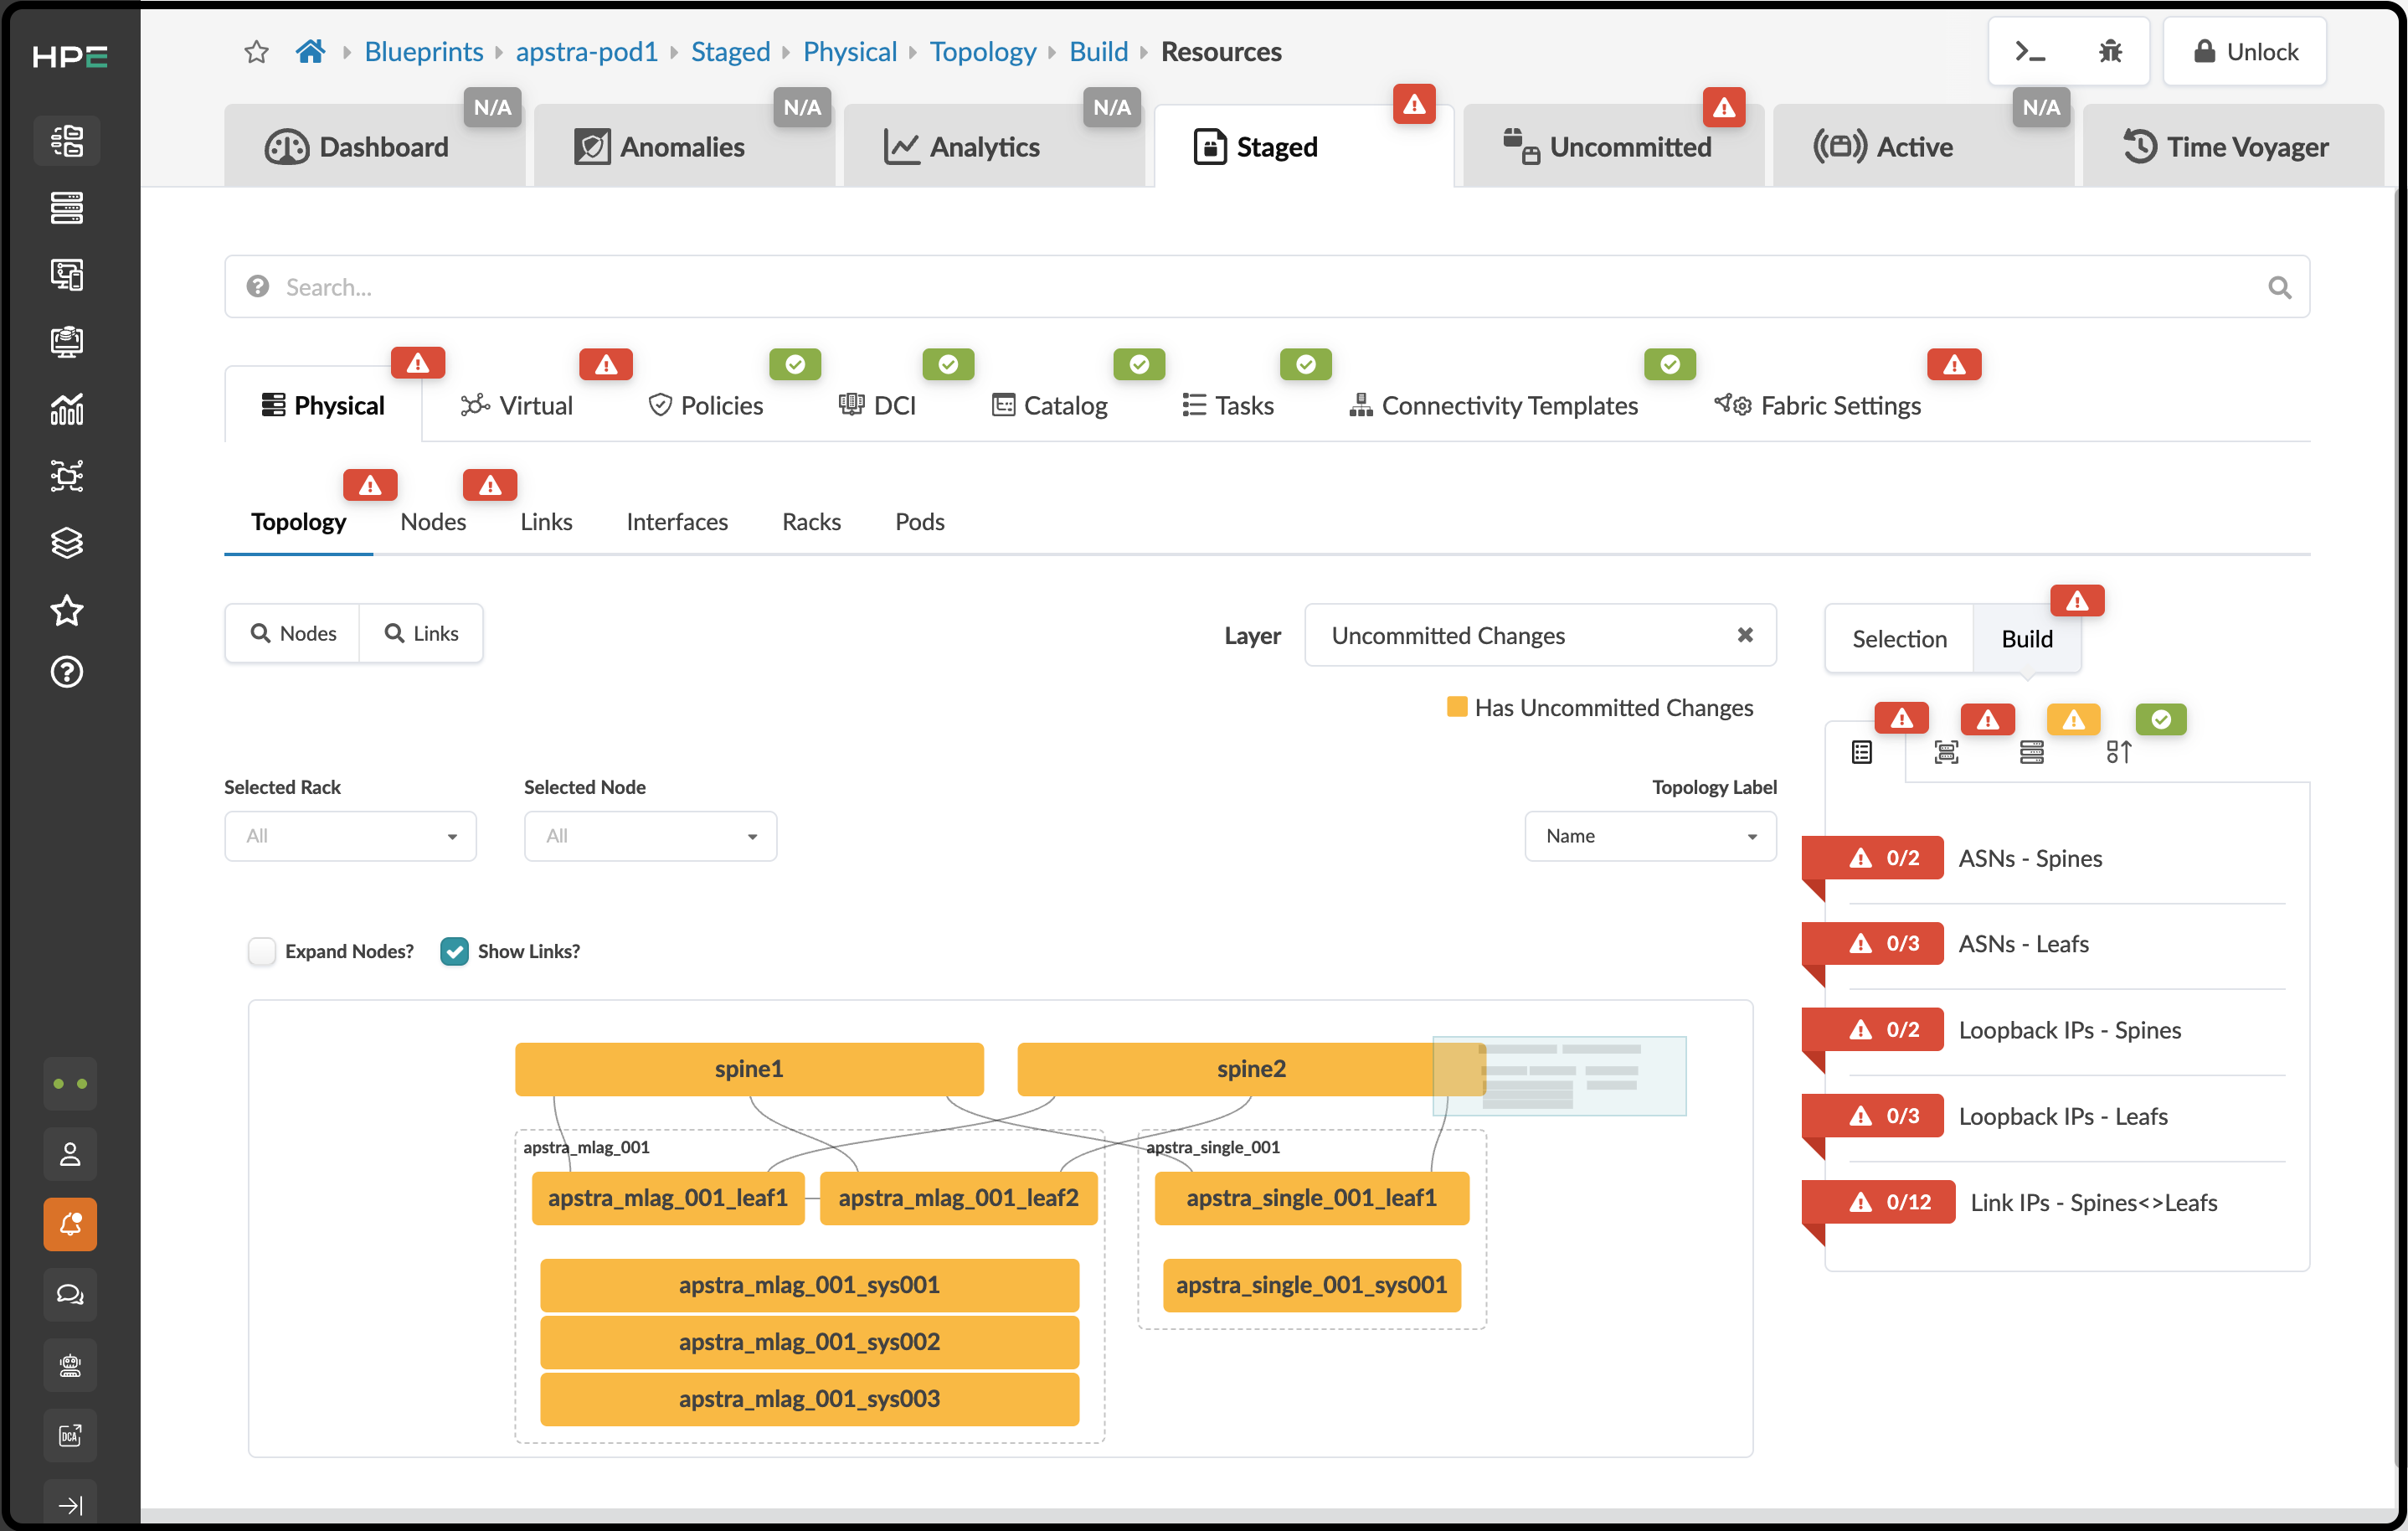Screen dimensions: 2408x1531
Task: Switch to the Uncommitted tab
Action: (1613, 146)
